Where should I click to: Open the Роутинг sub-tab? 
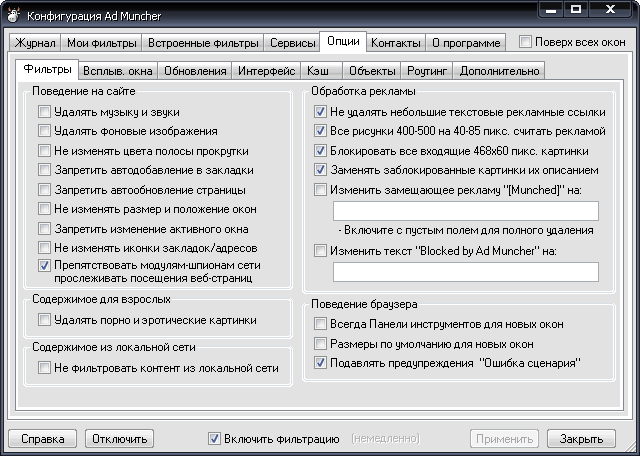(x=427, y=71)
